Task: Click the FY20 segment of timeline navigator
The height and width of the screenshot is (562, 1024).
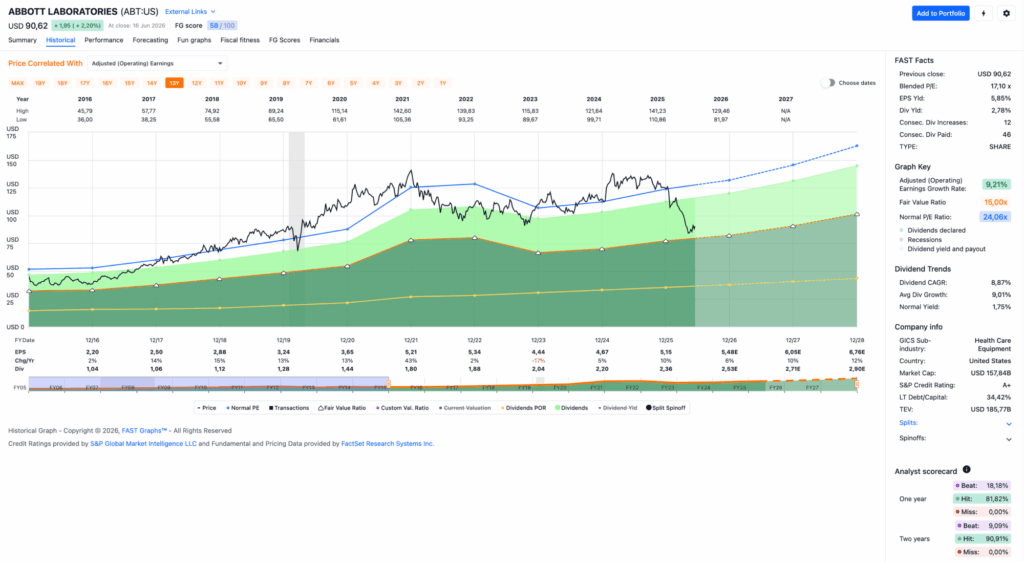Action: coord(560,387)
